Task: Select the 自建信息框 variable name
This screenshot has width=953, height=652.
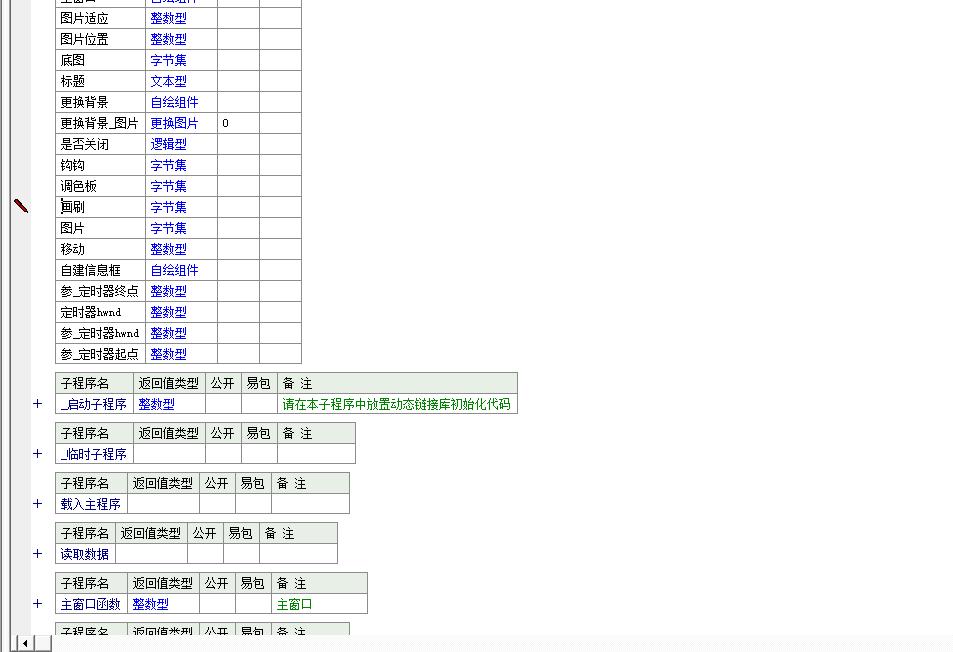Action: pyautogui.click(x=91, y=270)
